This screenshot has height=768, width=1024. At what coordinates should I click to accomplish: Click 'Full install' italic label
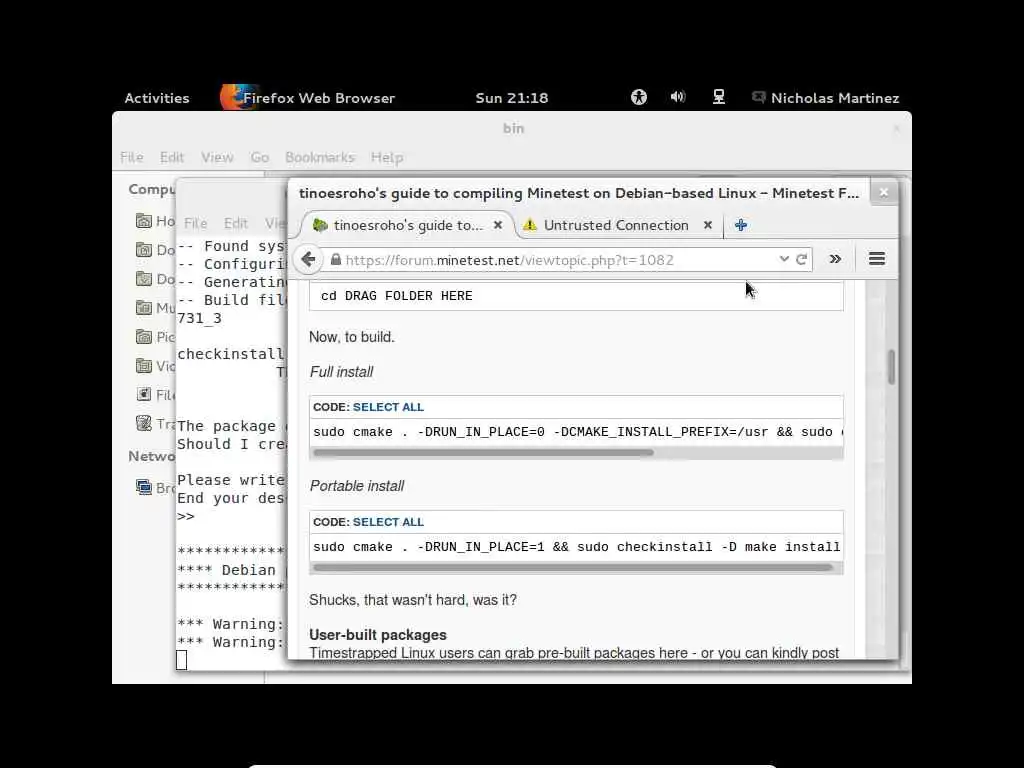coord(341,372)
